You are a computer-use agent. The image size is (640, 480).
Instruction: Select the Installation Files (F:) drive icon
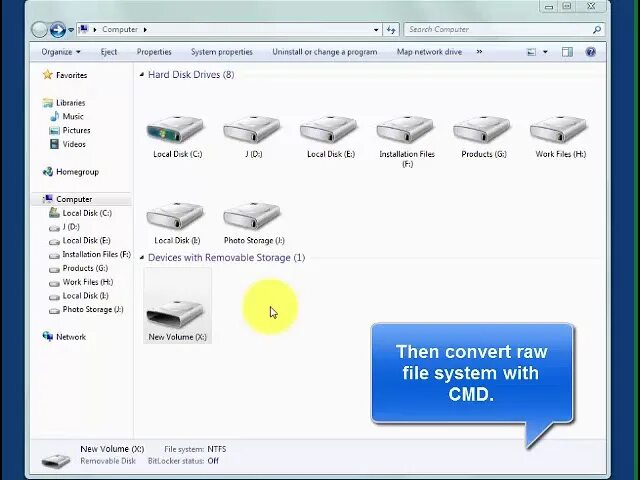405,129
